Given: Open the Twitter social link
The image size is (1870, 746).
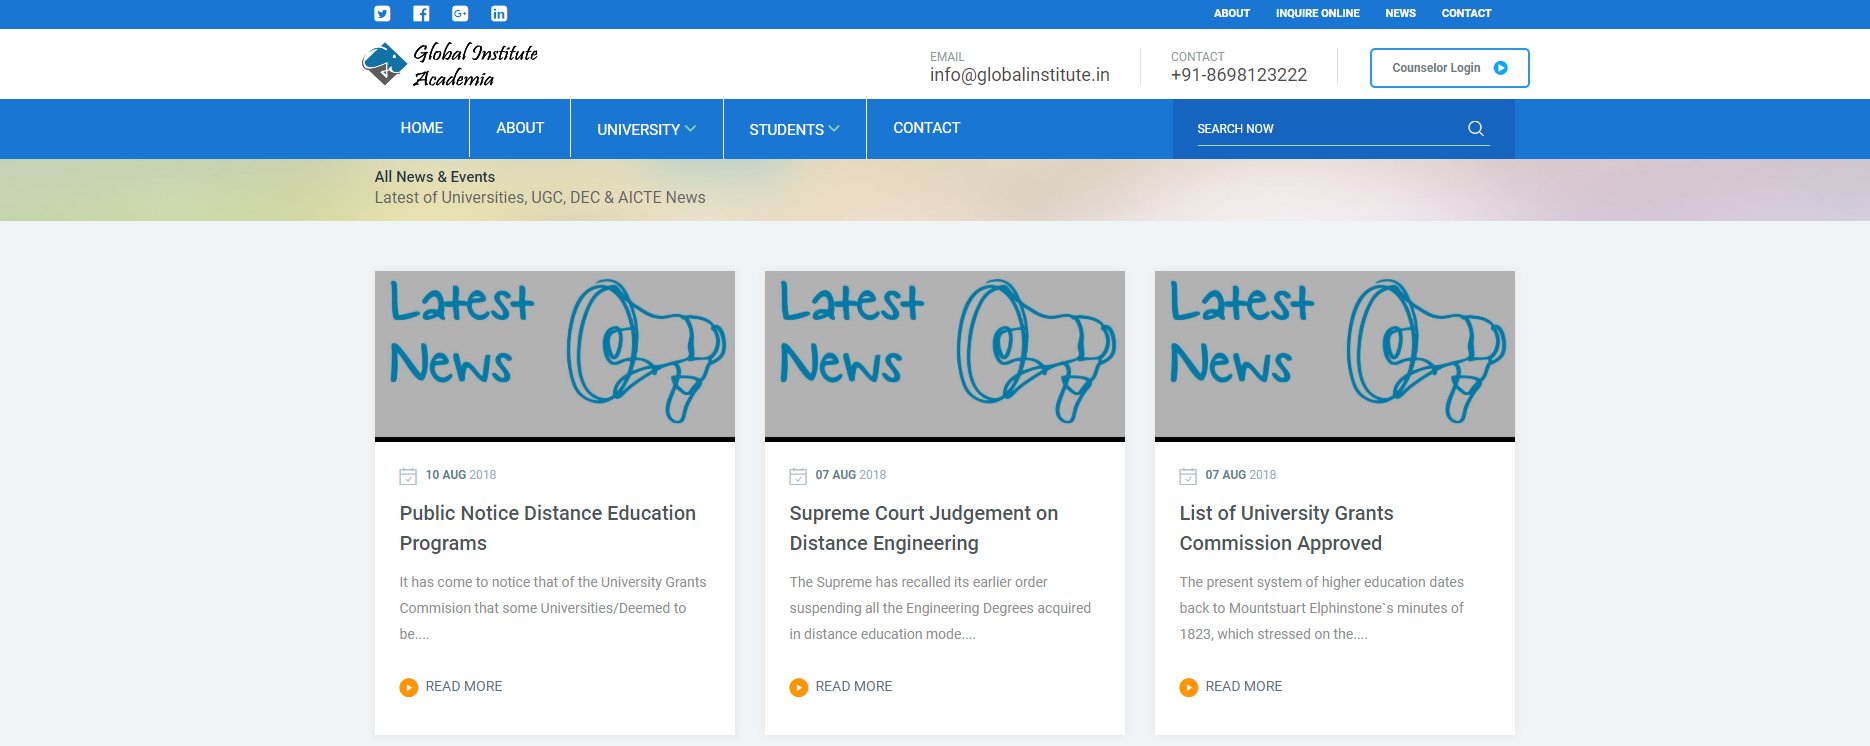Looking at the screenshot, I should 382,13.
